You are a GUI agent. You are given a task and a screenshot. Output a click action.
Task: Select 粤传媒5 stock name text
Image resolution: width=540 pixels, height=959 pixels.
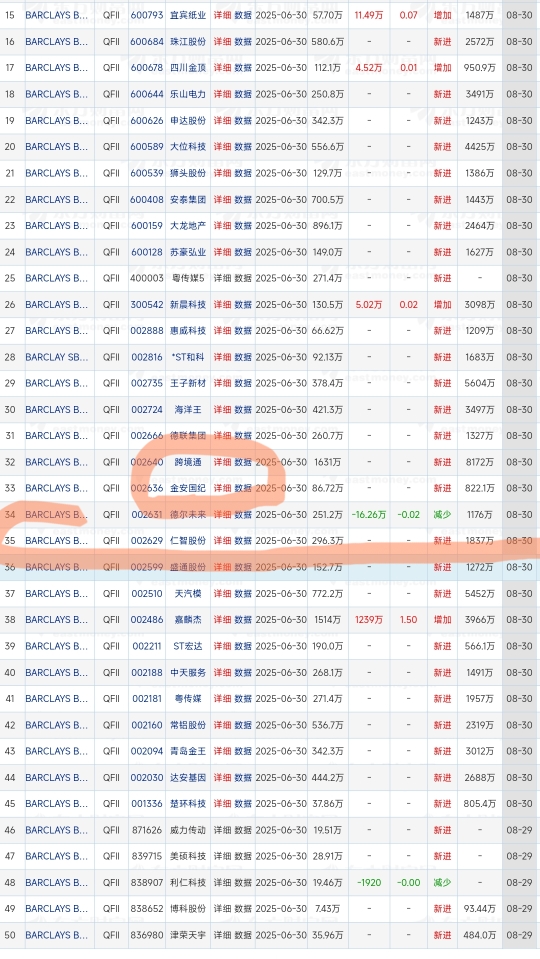click(188, 278)
